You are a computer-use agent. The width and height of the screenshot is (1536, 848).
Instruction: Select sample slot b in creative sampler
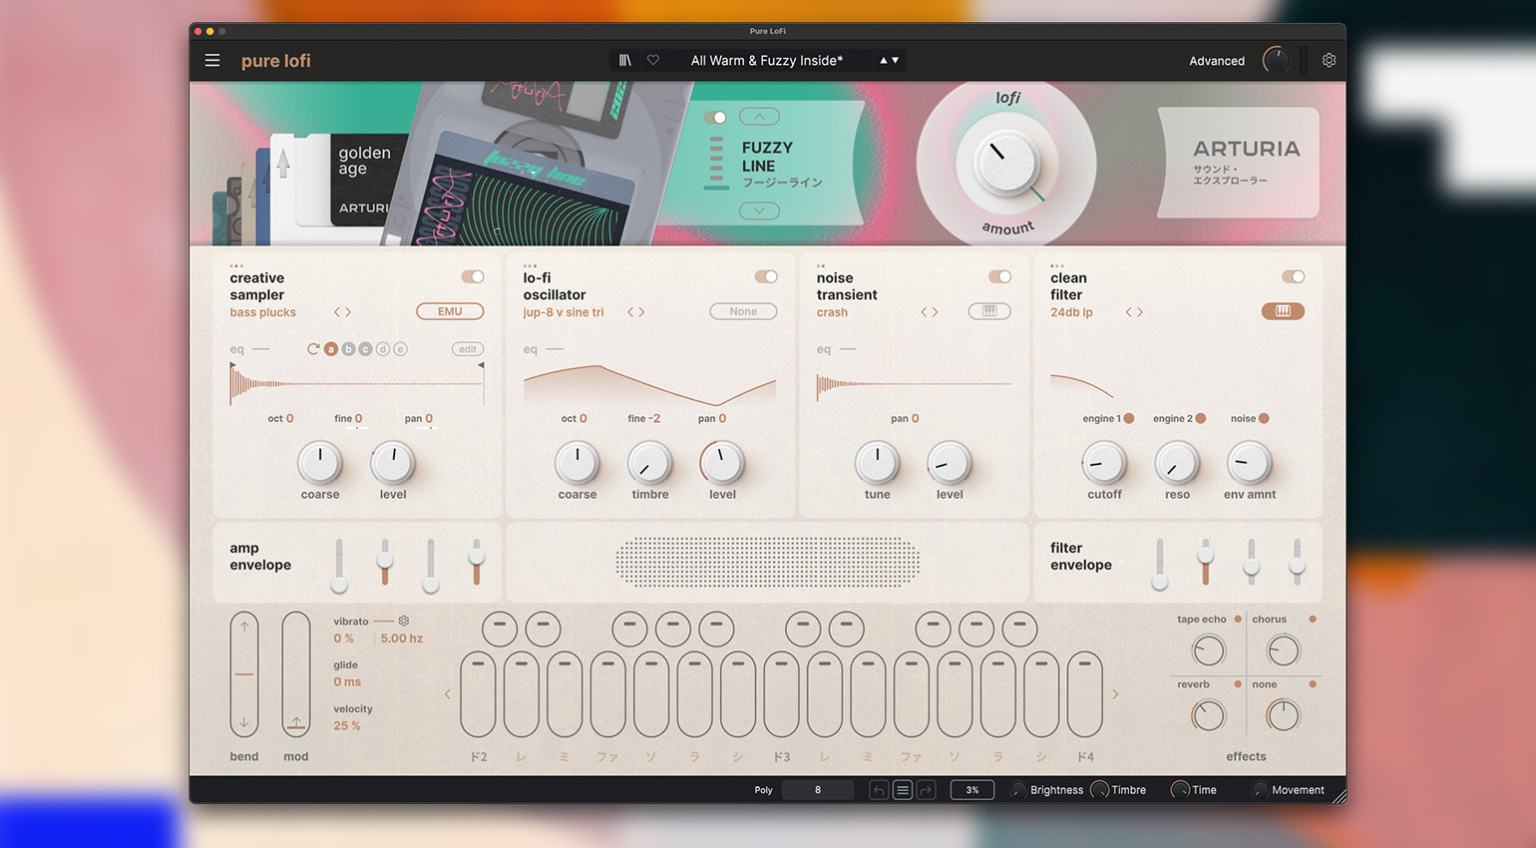[348, 349]
